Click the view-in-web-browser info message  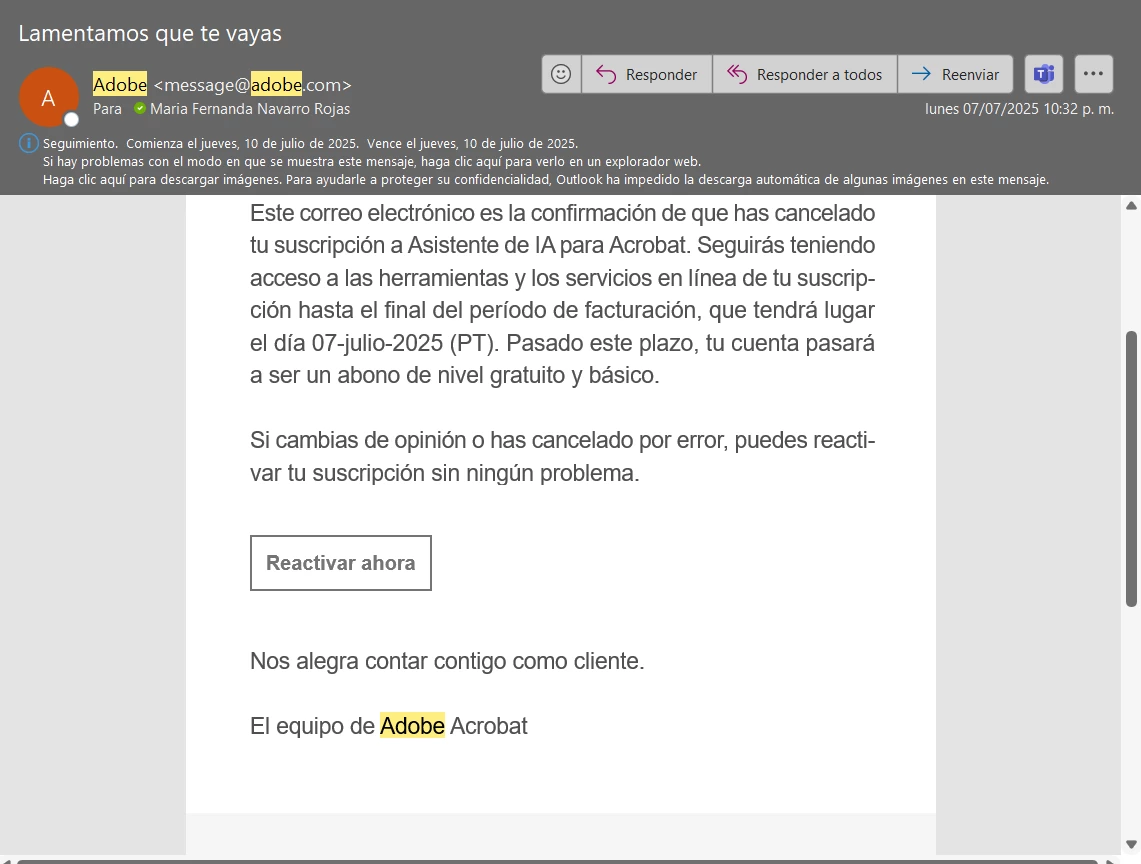click(371, 162)
